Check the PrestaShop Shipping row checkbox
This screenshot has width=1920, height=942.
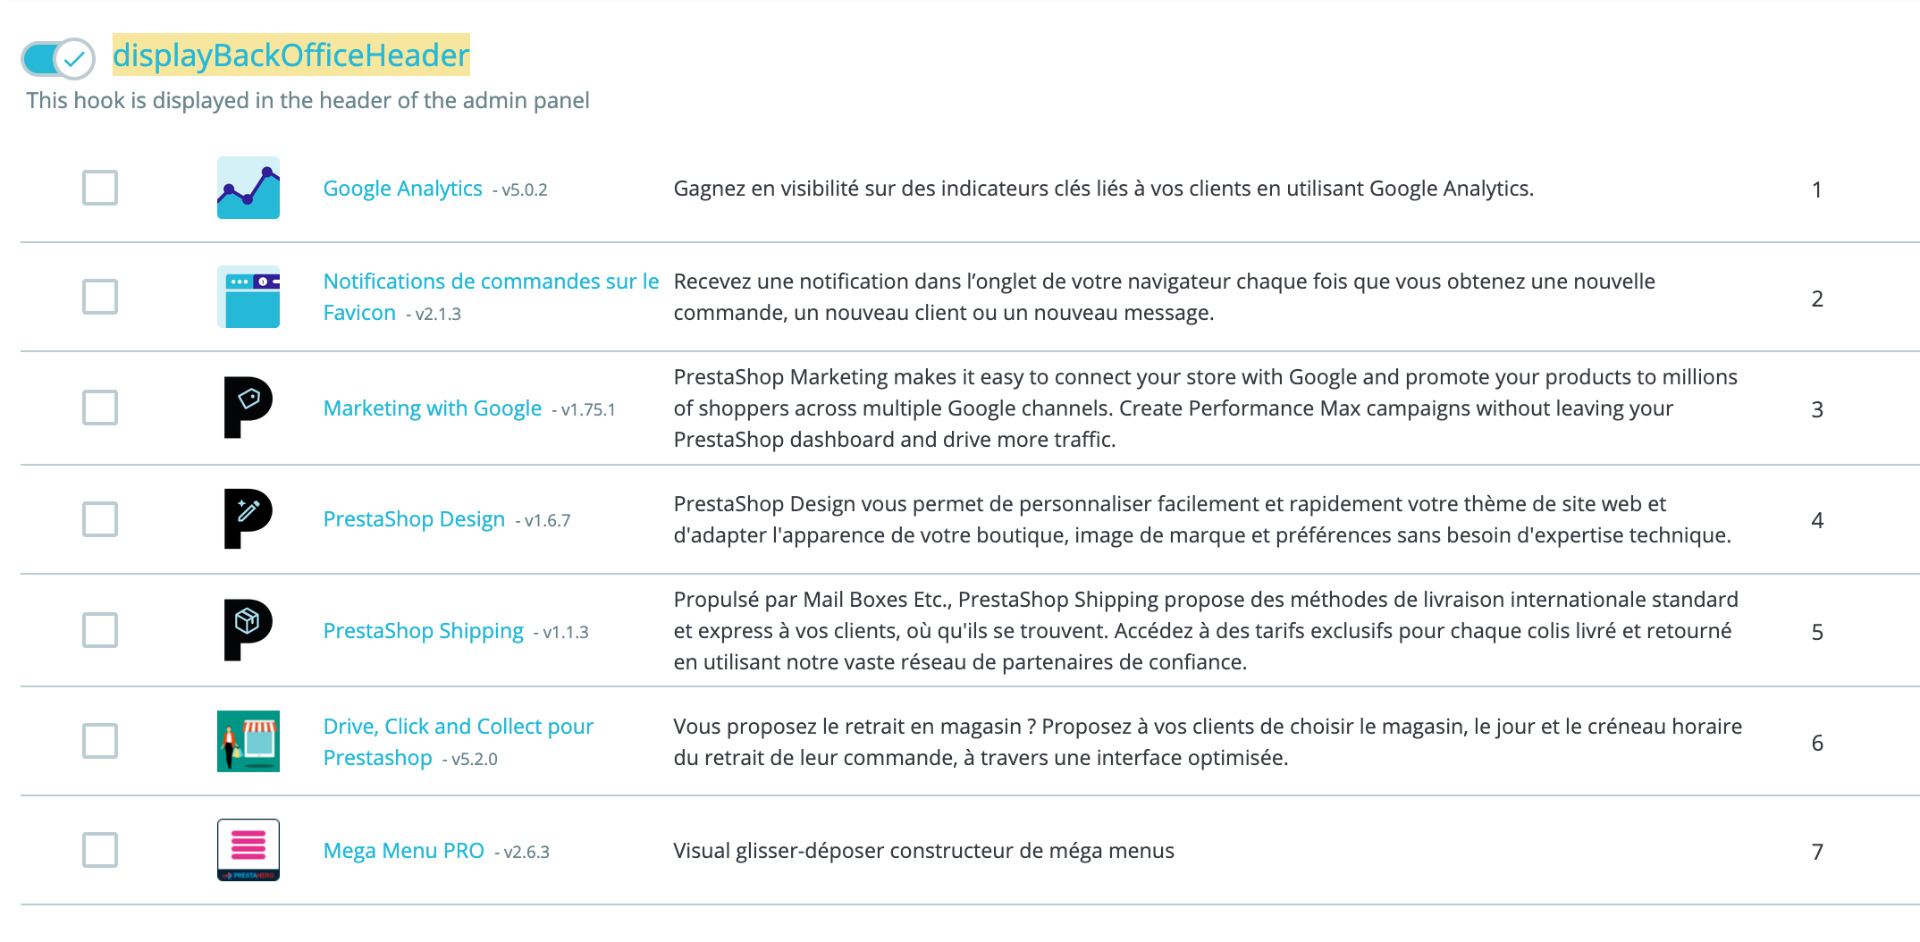click(100, 630)
